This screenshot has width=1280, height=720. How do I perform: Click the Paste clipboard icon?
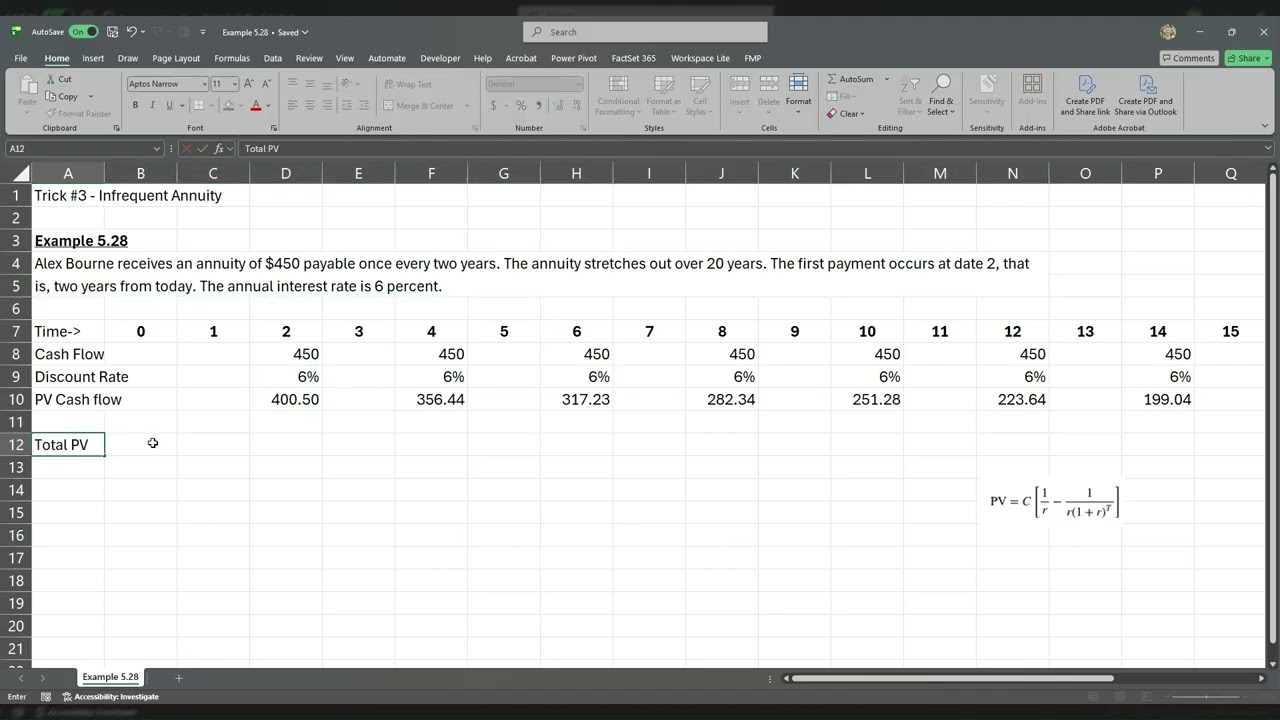point(27,85)
